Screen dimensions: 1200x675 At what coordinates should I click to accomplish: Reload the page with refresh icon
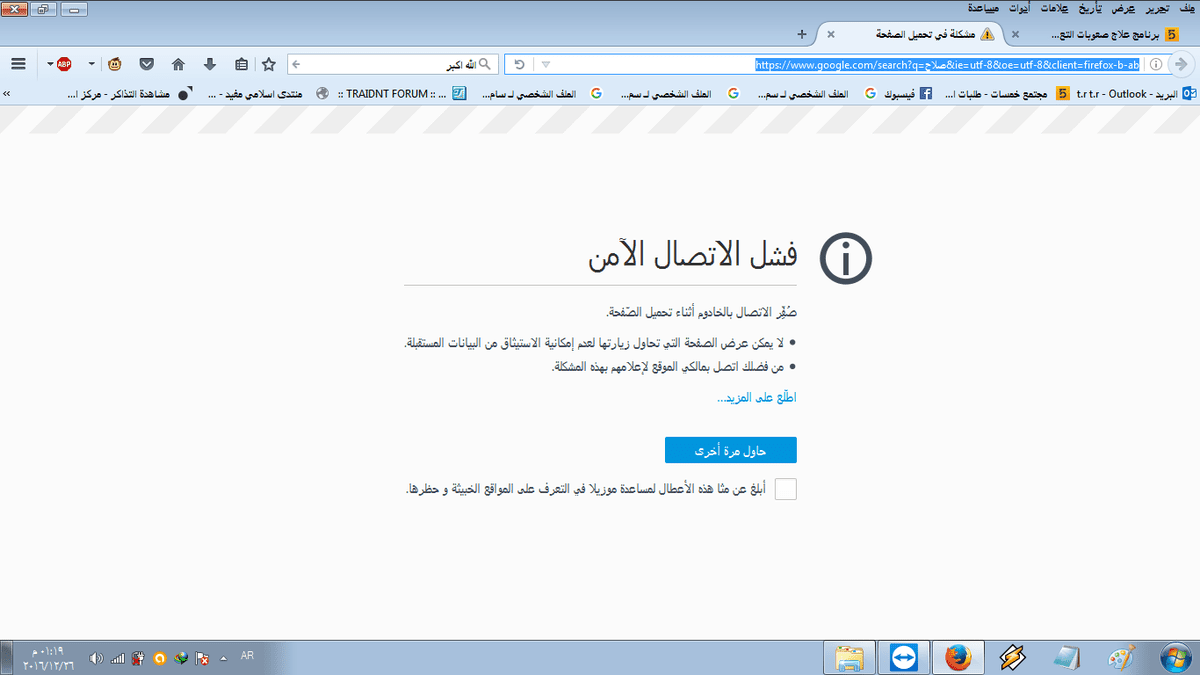pos(519,64)
